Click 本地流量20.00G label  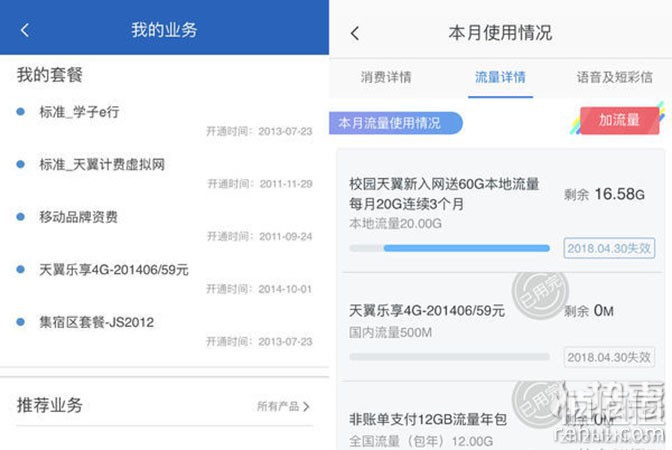(x=395, y=224)
